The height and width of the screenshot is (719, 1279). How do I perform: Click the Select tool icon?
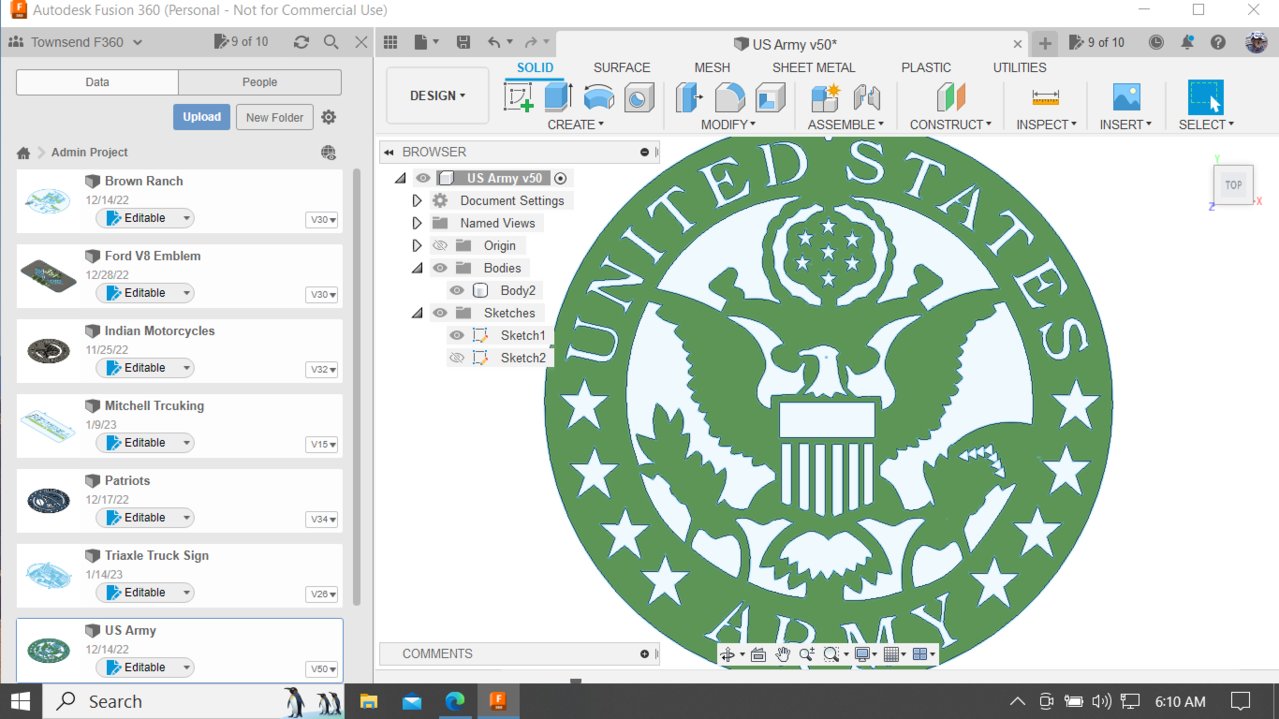coord(1206,97)
